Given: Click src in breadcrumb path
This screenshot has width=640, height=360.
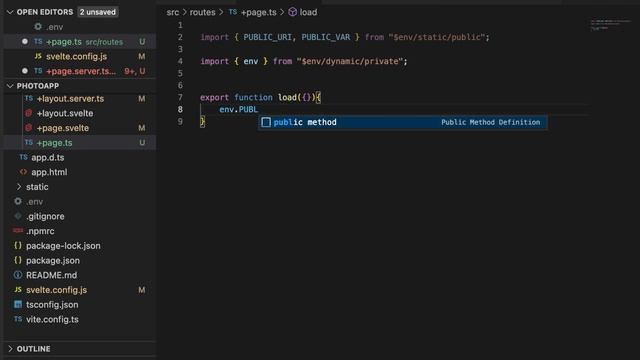Looking at the screenshot, I should coord(173,12).
